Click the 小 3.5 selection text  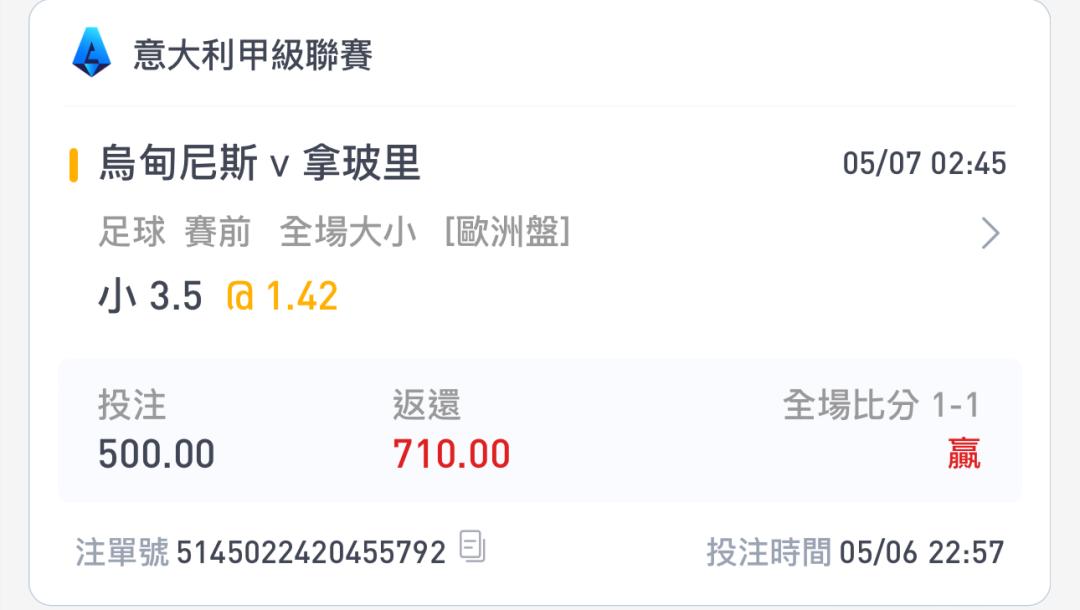coord(150,296)
